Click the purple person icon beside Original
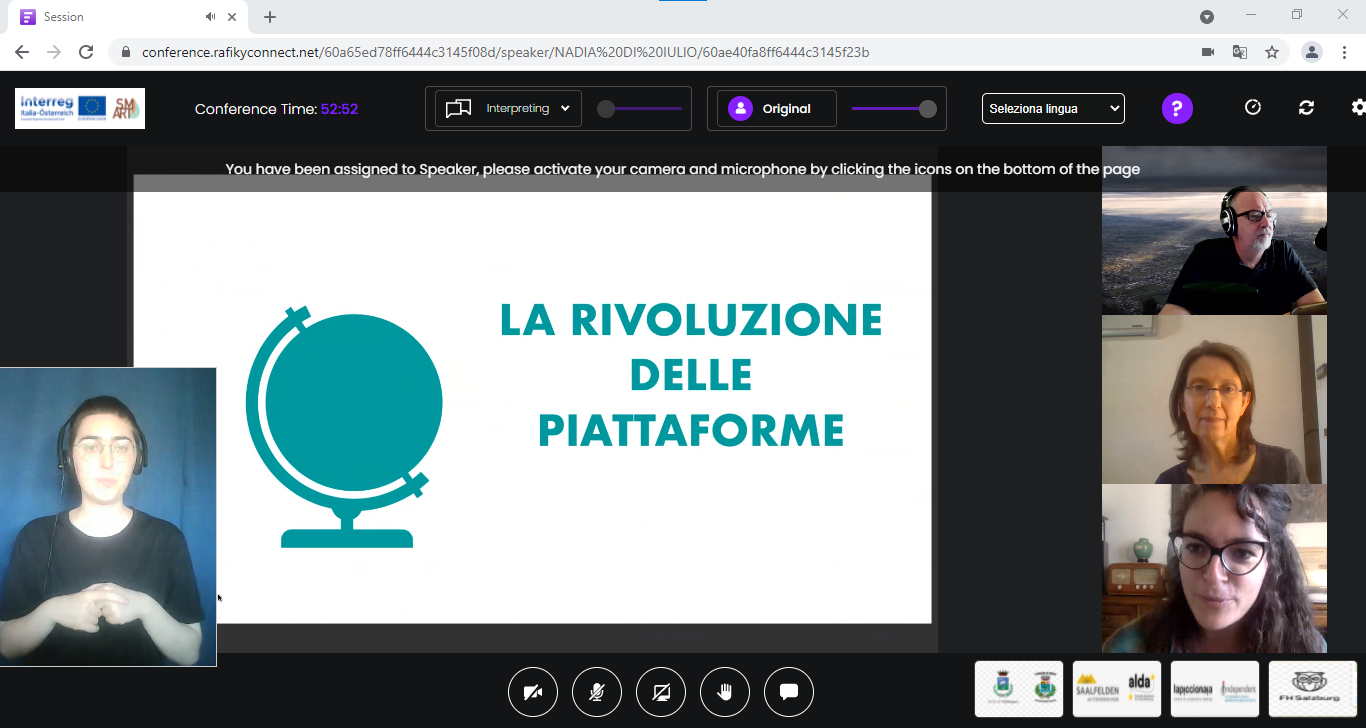Image resolution: width=1366 pixels, height=728 pixels. coord(740,108)
